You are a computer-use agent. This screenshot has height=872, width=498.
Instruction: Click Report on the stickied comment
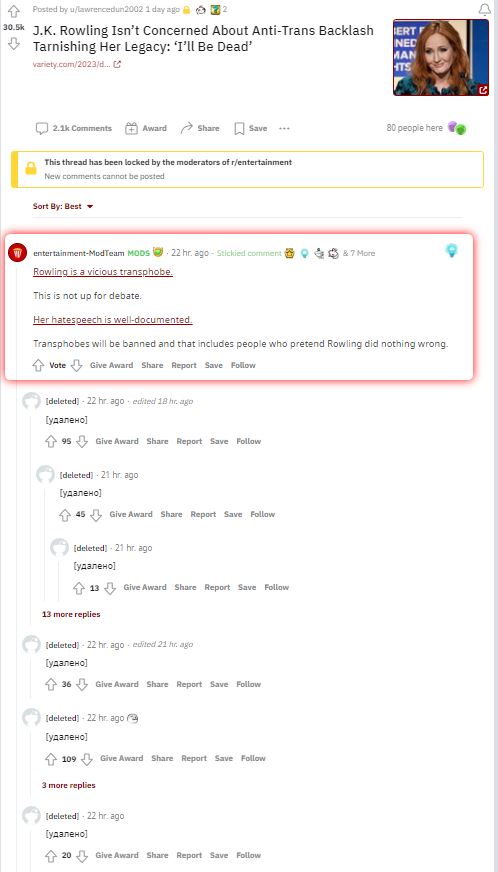click(x=184, y=365)
